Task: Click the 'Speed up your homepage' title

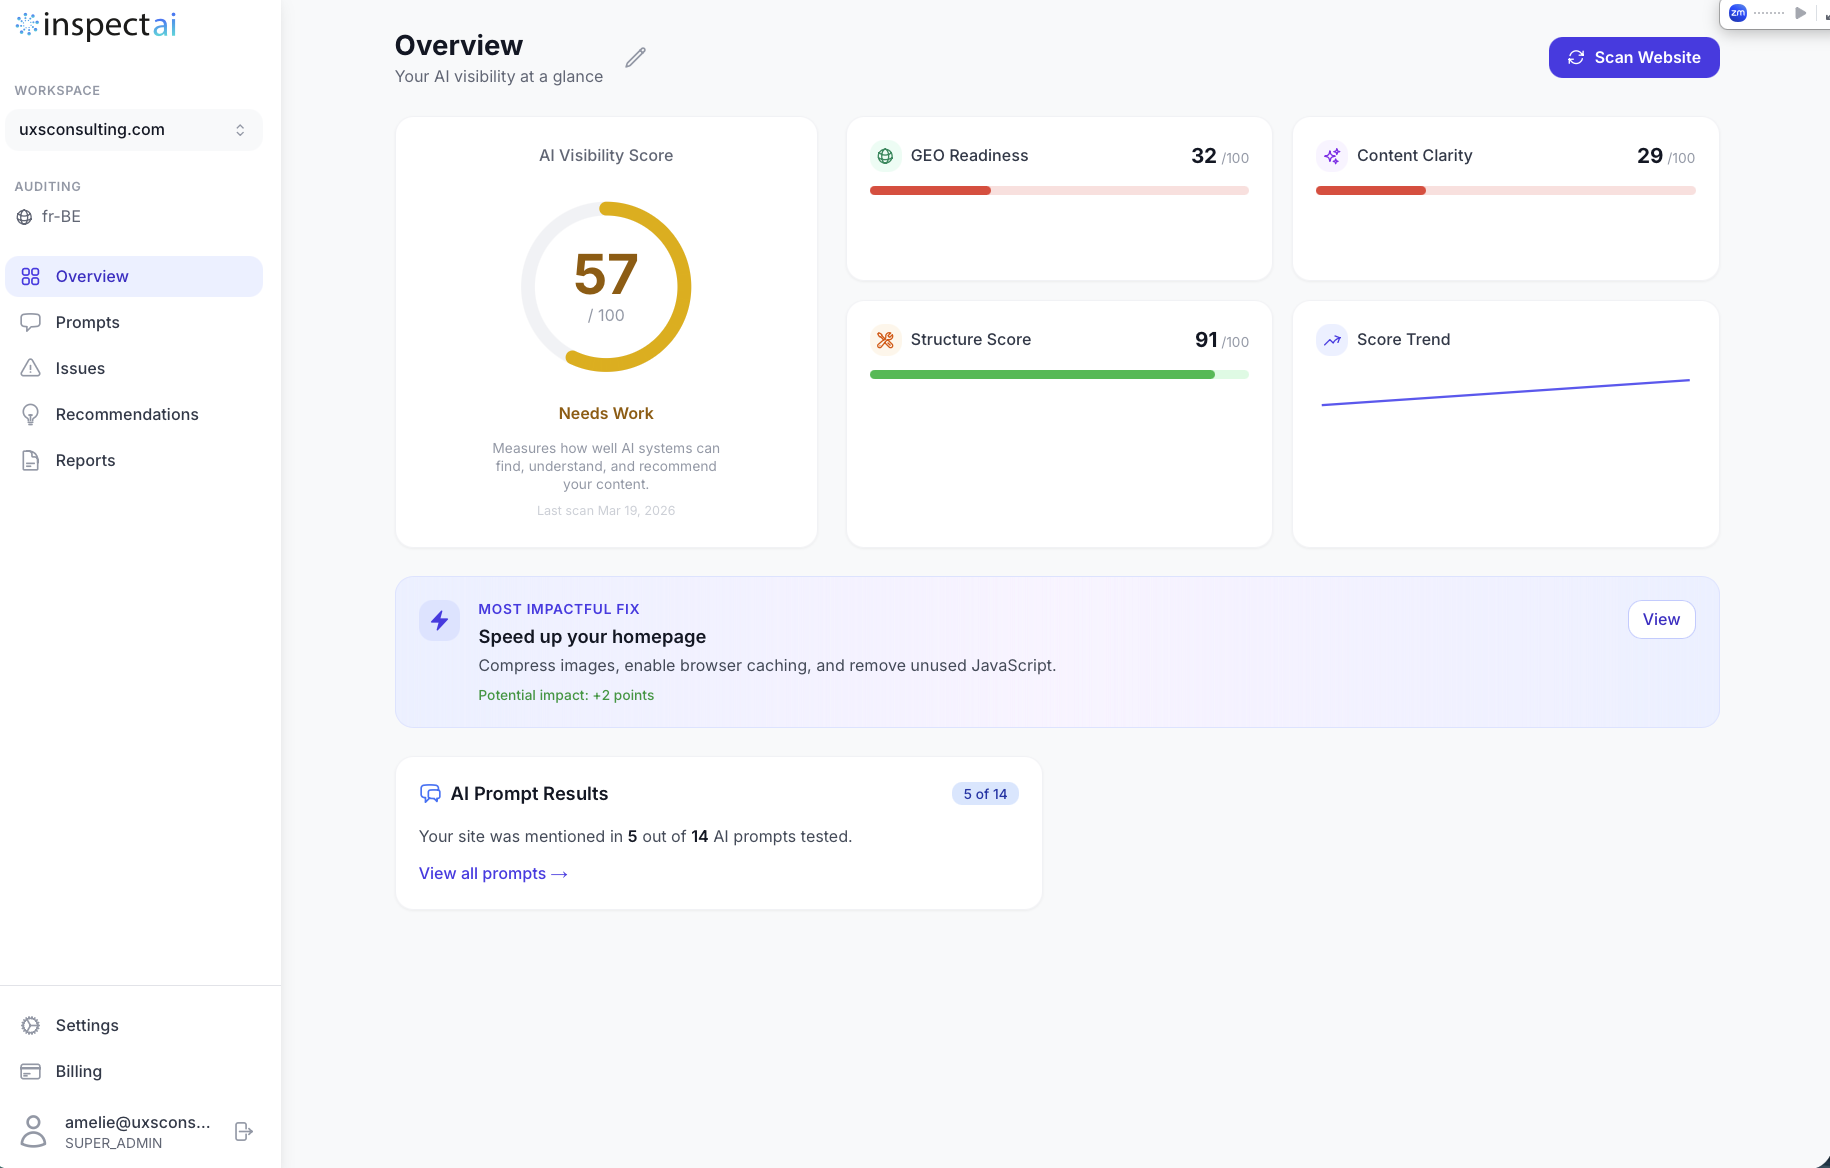Action: (592, 637)
